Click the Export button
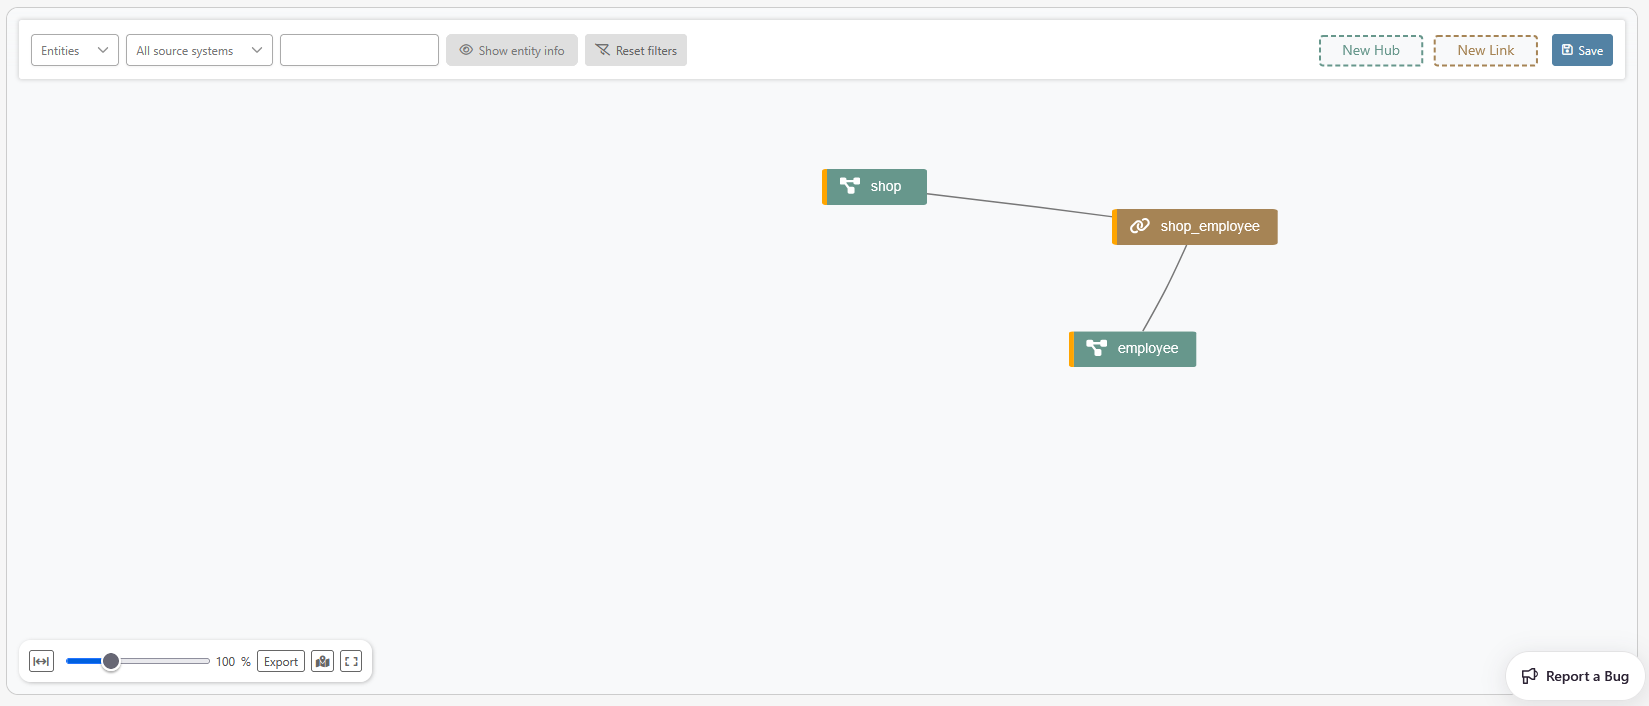1649x706 pixels. 281,661
